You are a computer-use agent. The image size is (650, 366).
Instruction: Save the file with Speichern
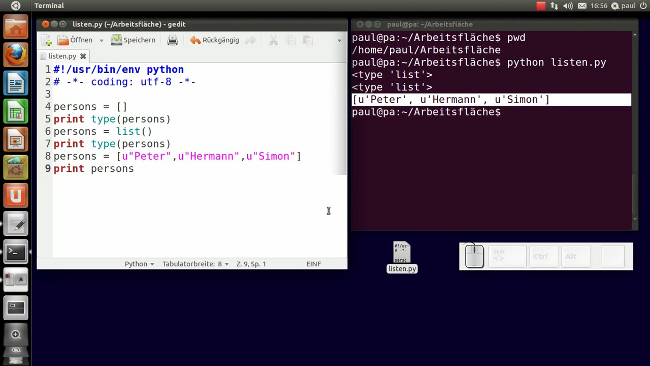point(133,40)
